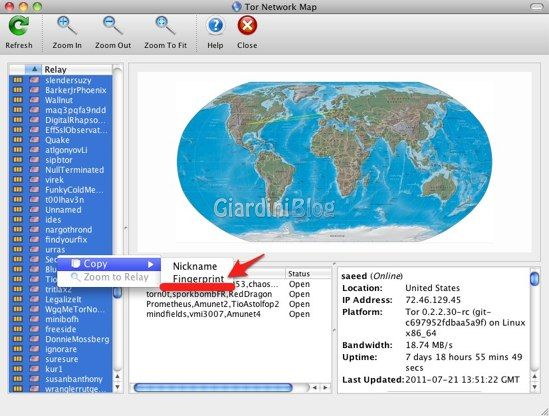The width and height of the screenshot is (549, 416).
Task: Click the red Close toolbar icon
Action: pyautogui.click(x=247, y=26)
